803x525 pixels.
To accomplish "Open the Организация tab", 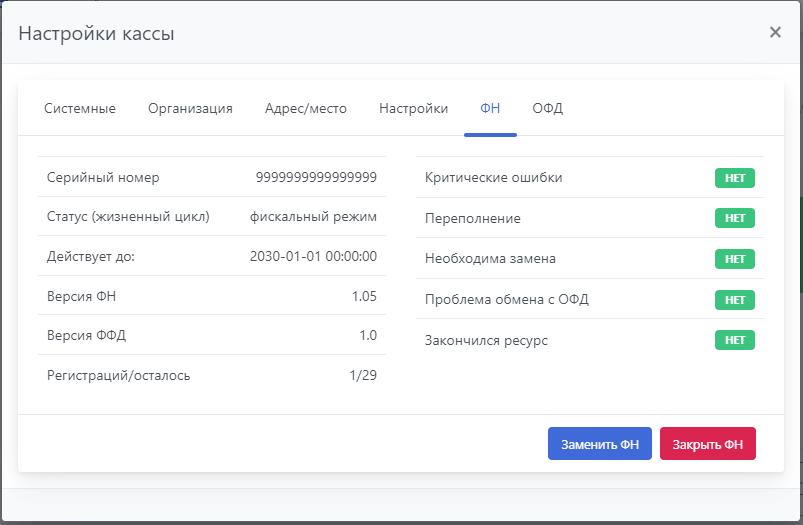I will click(x=190, y=109).
